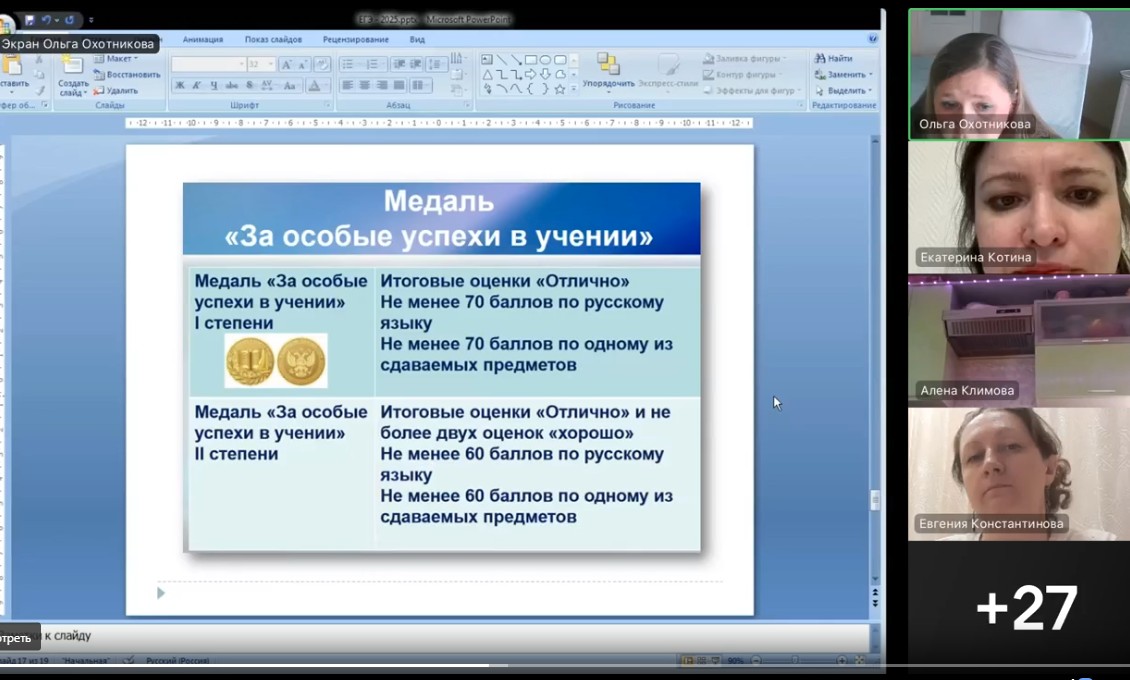Viewport: 1130px width, 680px height.
Task: Click the Save icon in quick access toolbar
Action: coord(30,20)
